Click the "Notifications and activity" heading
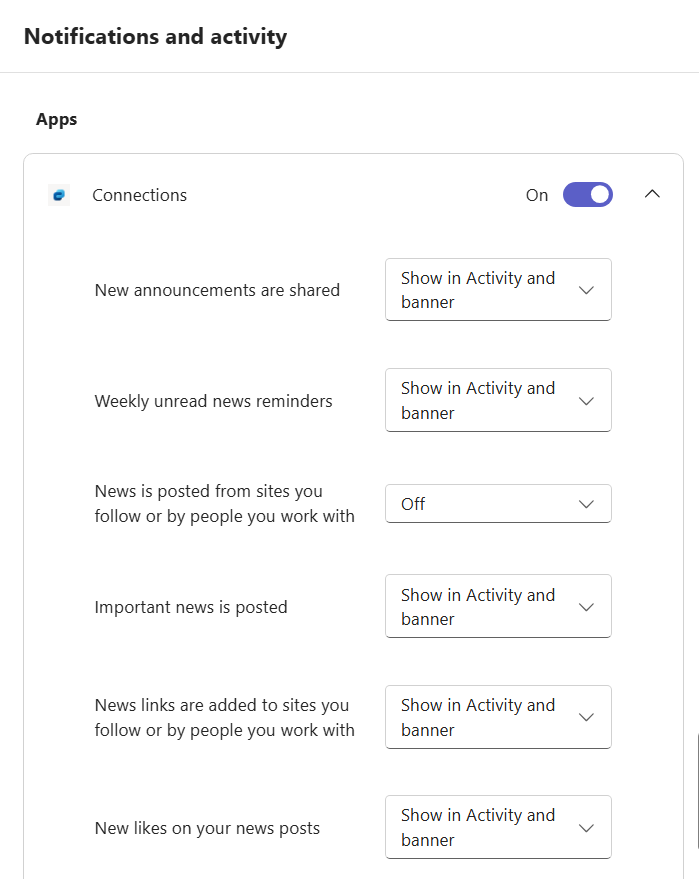Viewport: 699px width, 879px height. [155, 36]
